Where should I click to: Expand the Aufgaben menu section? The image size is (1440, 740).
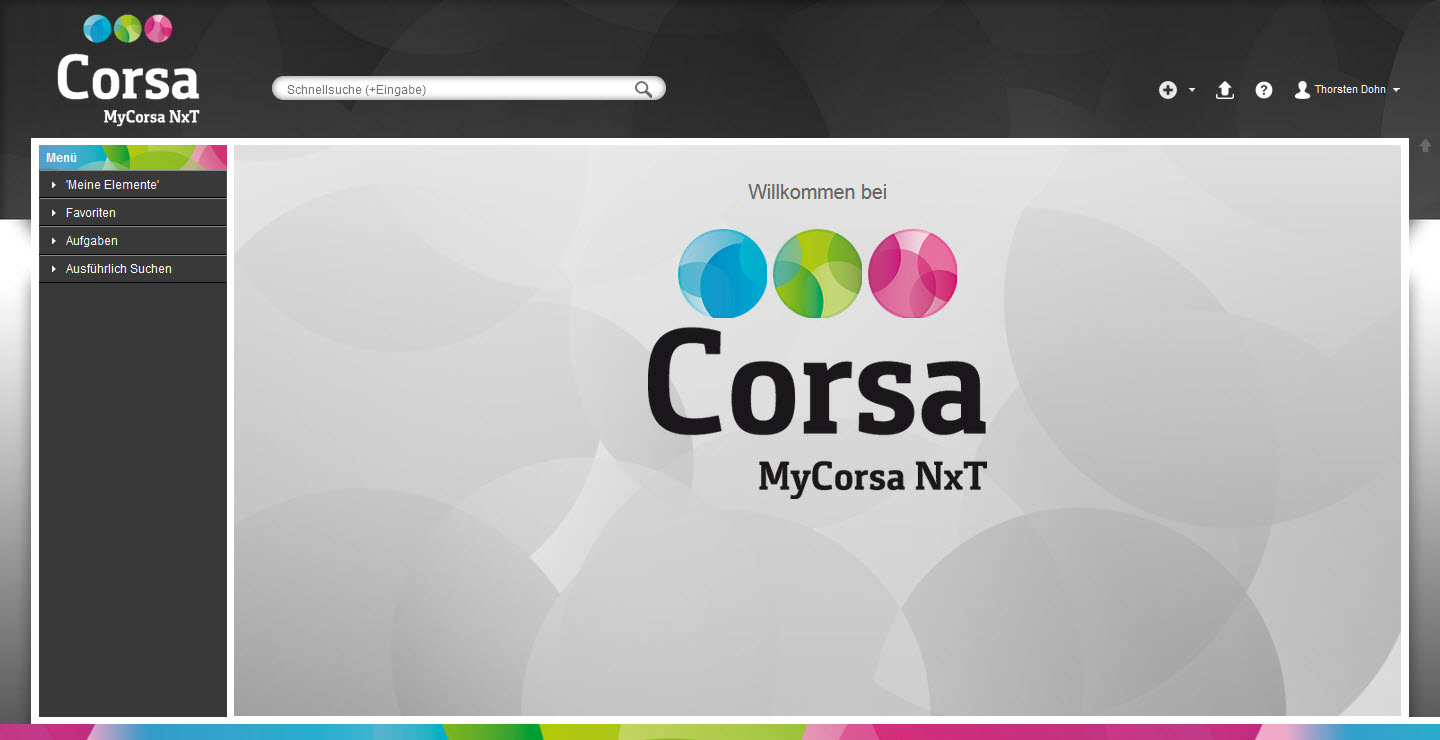(54, 241)
